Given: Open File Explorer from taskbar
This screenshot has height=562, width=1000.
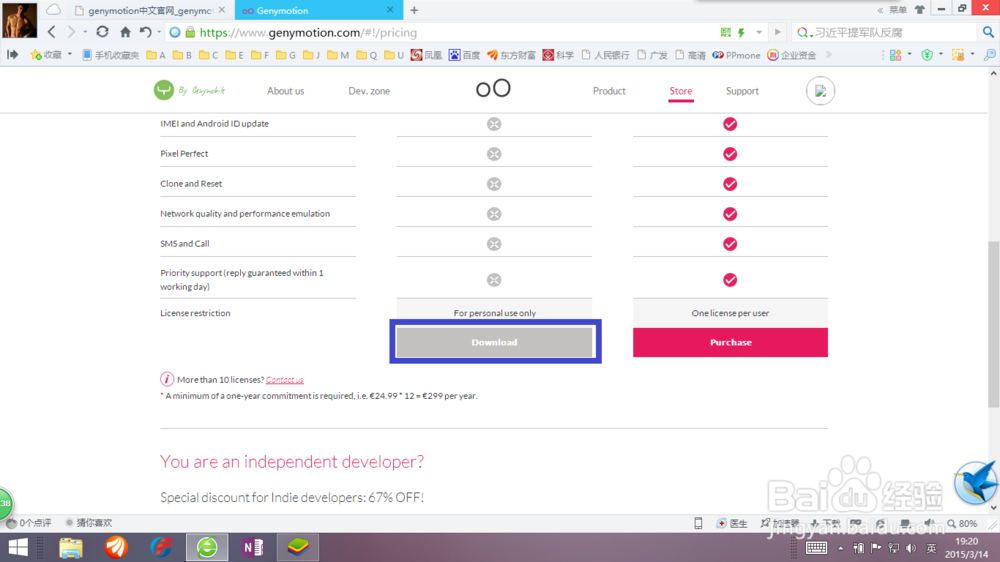Looking at the screenshot, I should click(71, 547).
